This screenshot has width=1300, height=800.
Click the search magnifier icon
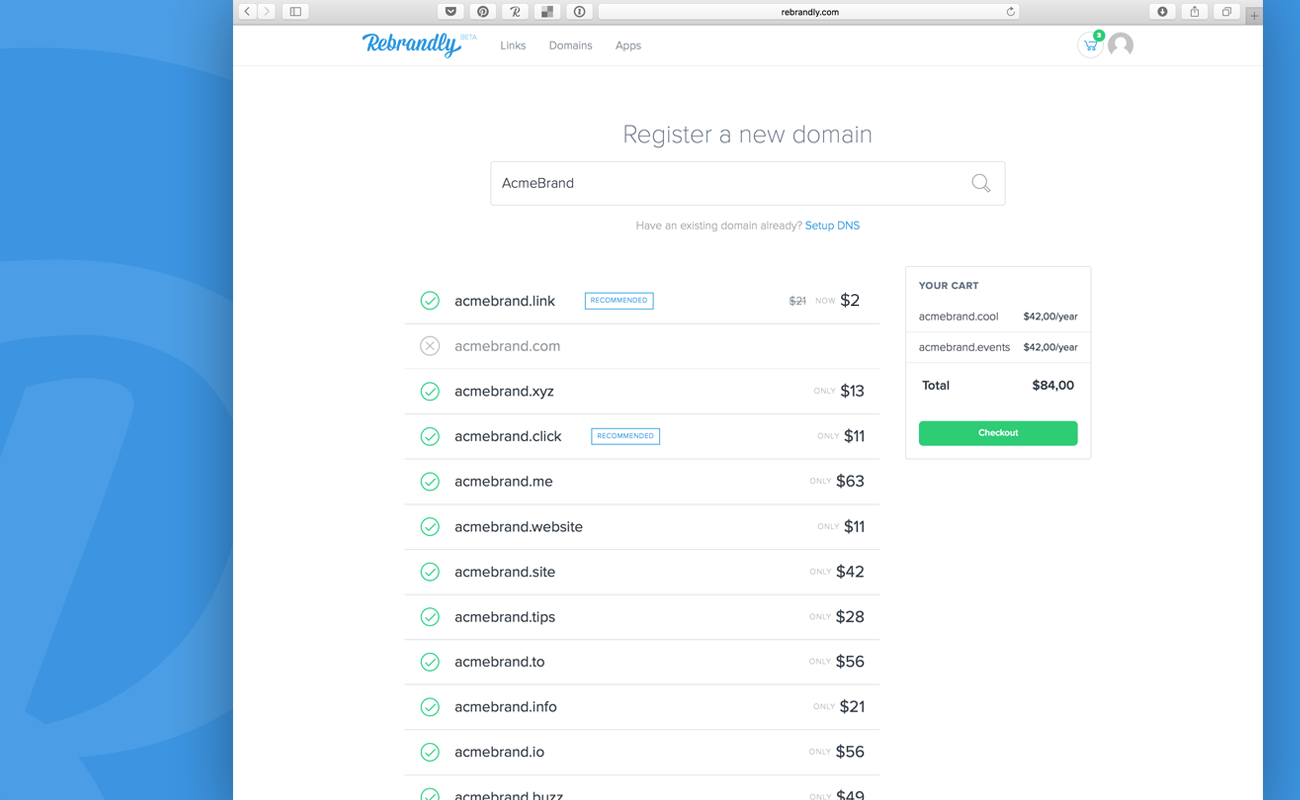coord(981,183)
